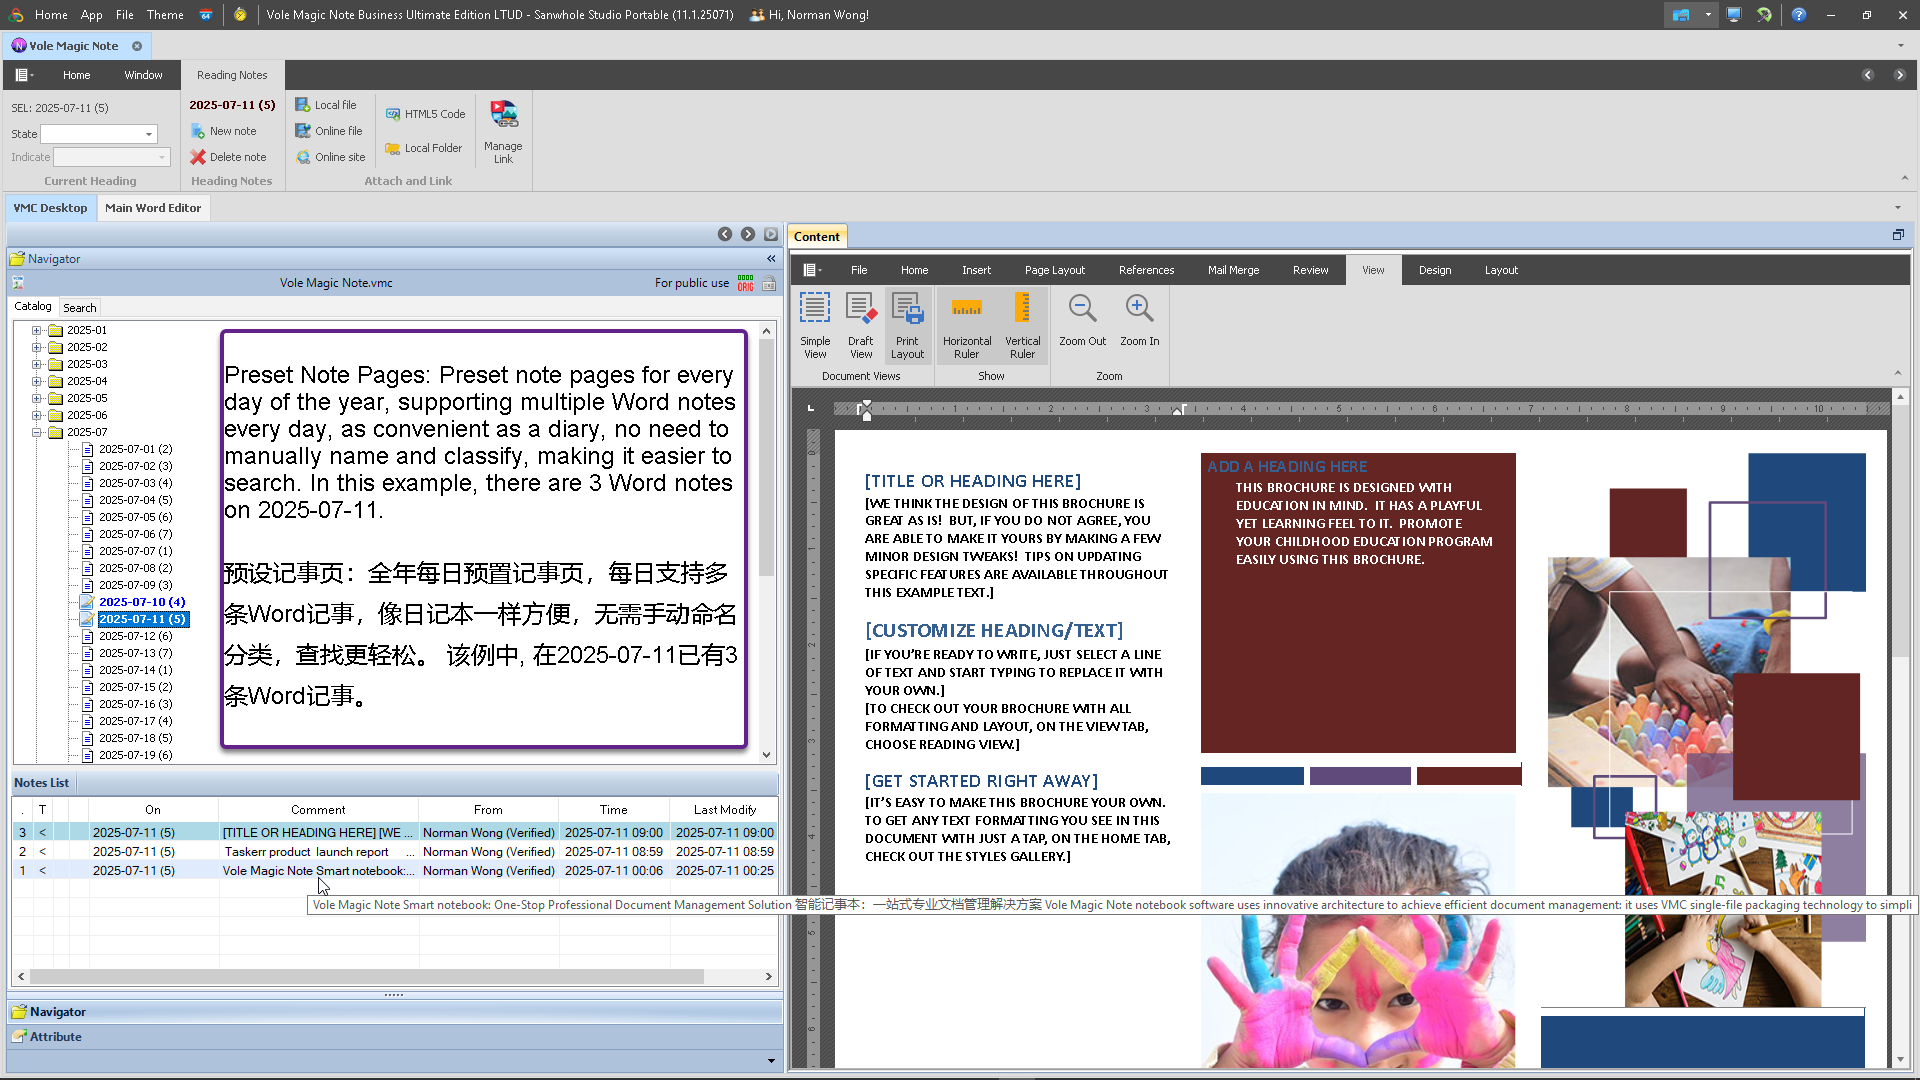Sort notes by the Comment column header
Screen dimensions: 1920x1080
(x=318, y=810)
